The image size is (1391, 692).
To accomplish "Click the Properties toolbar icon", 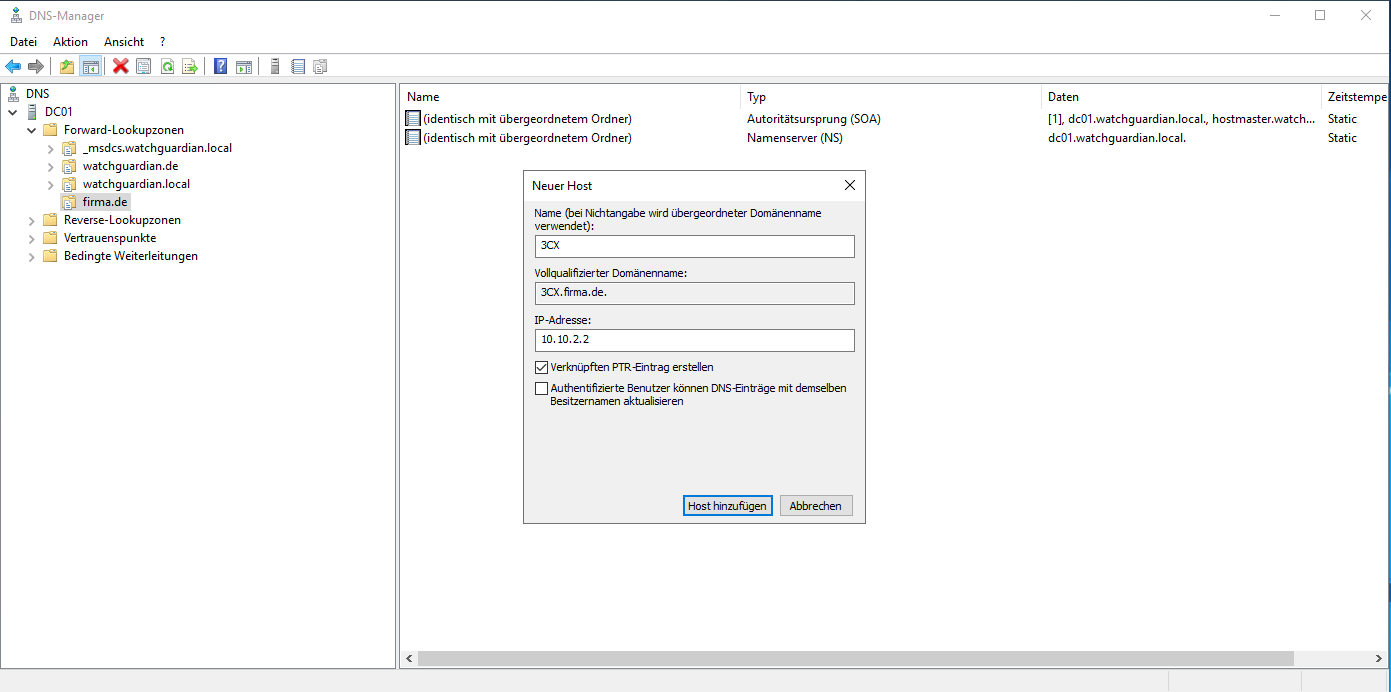I will tap(144, 67).
